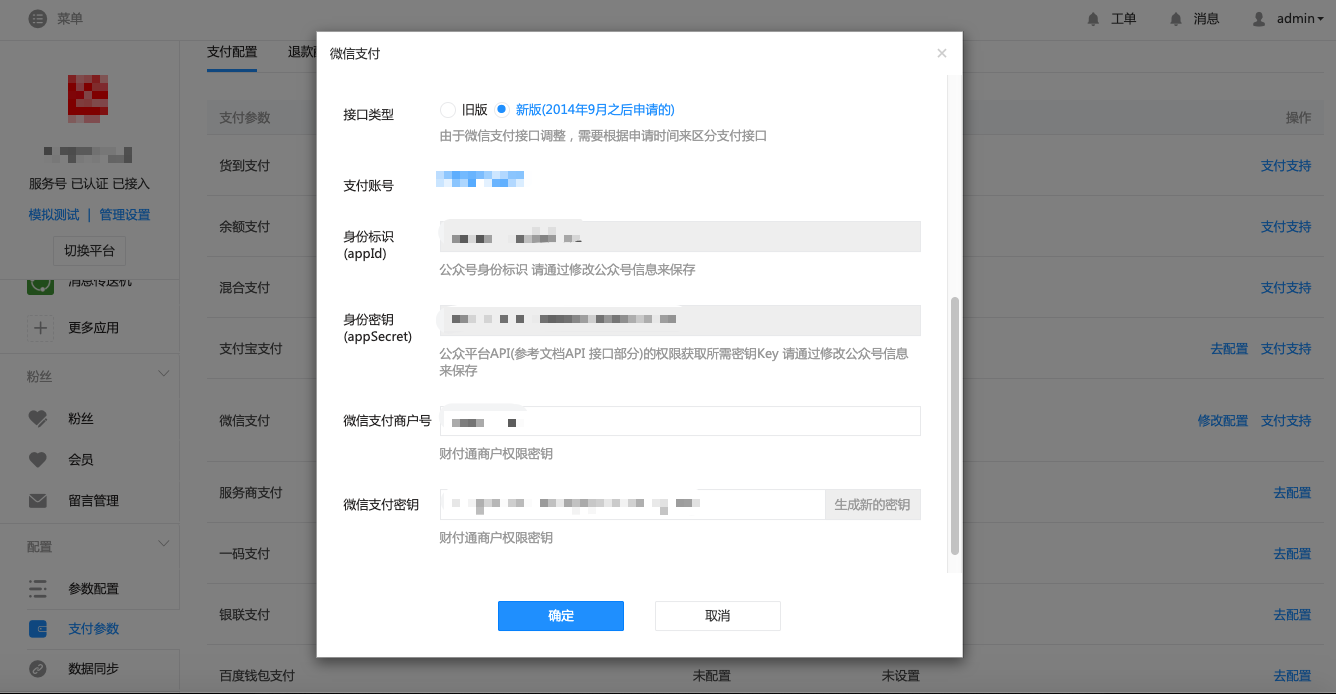
Task: Open the 模拟测试 link
Action: click(x=54, y=215)
